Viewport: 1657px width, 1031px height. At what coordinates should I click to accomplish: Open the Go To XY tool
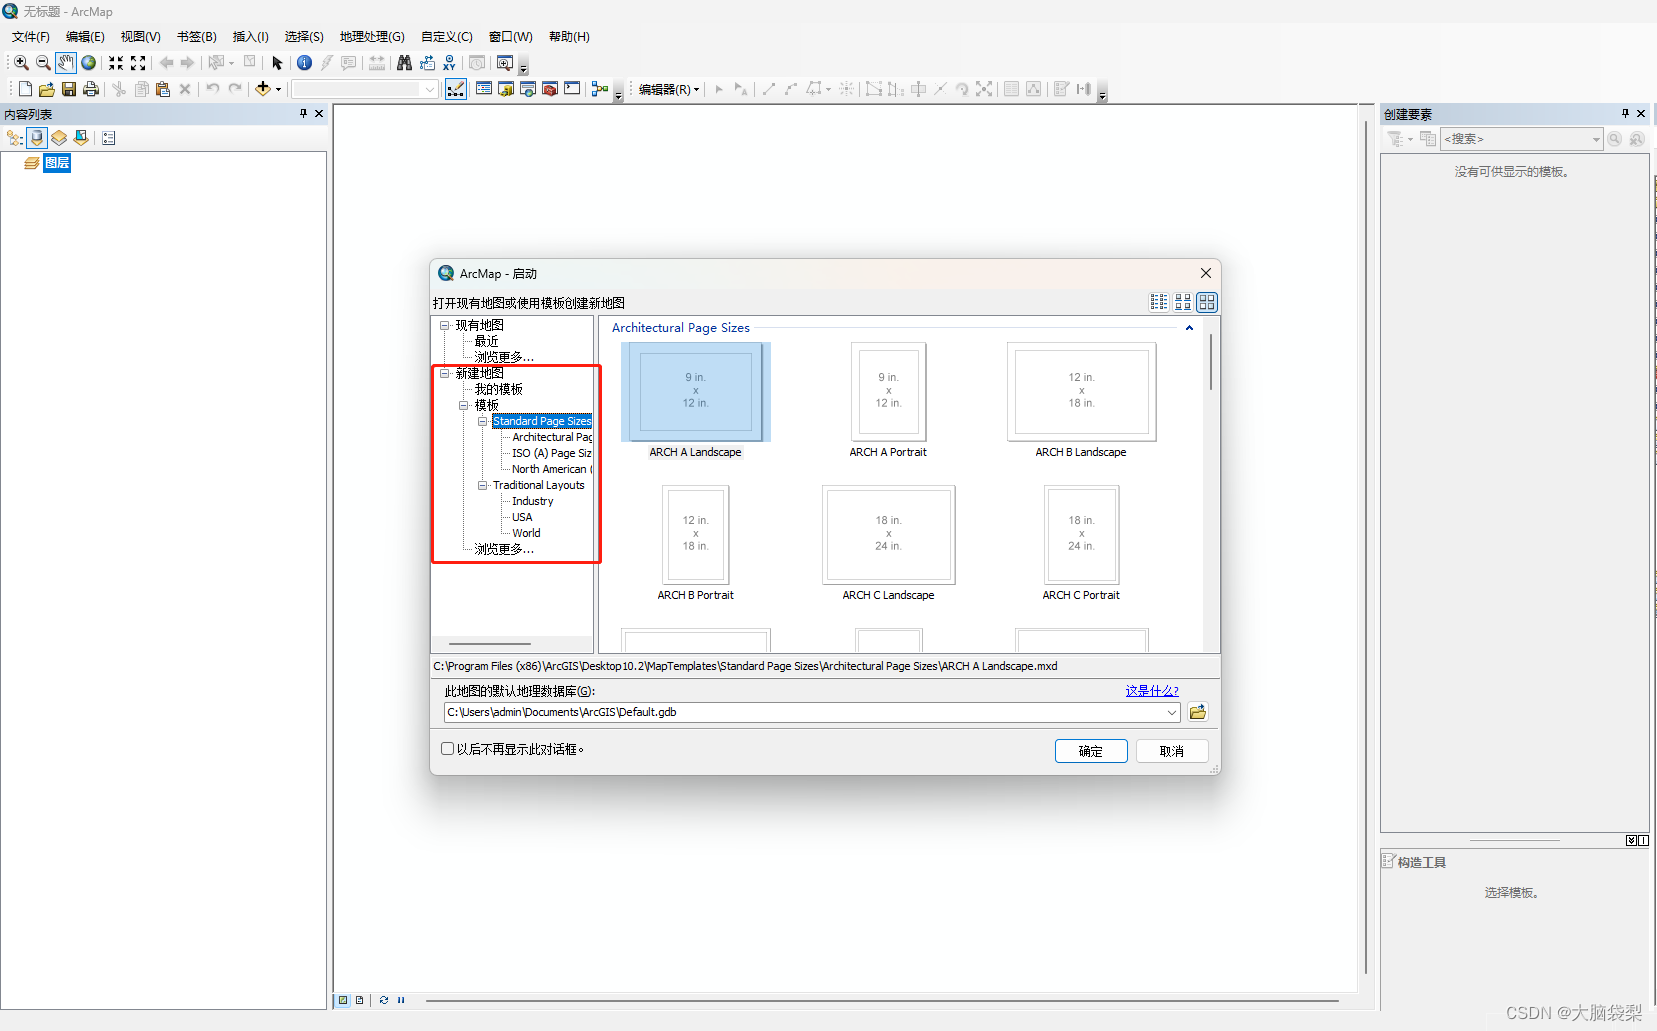click(x=449, y=63)
